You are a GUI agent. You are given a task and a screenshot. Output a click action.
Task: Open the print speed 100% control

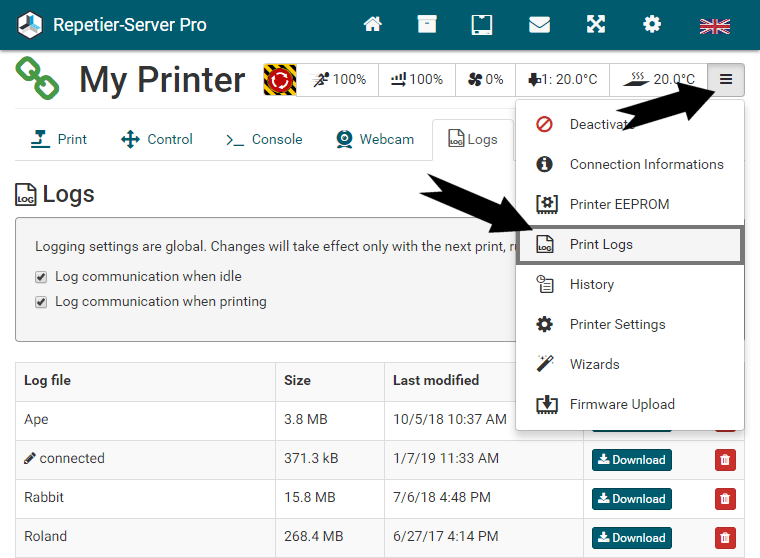pyautogui.click(x=340, y=80)
